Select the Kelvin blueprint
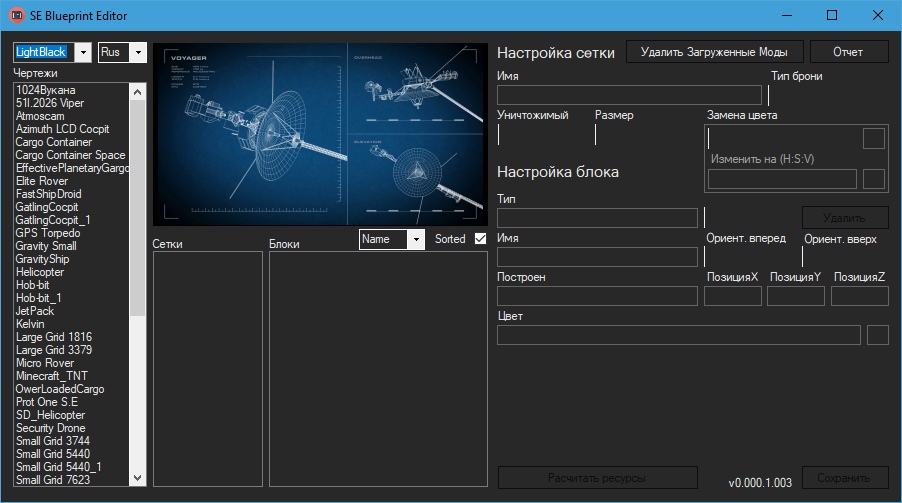The height and width of the screenshot is (503, 902). tap(72, 324)
